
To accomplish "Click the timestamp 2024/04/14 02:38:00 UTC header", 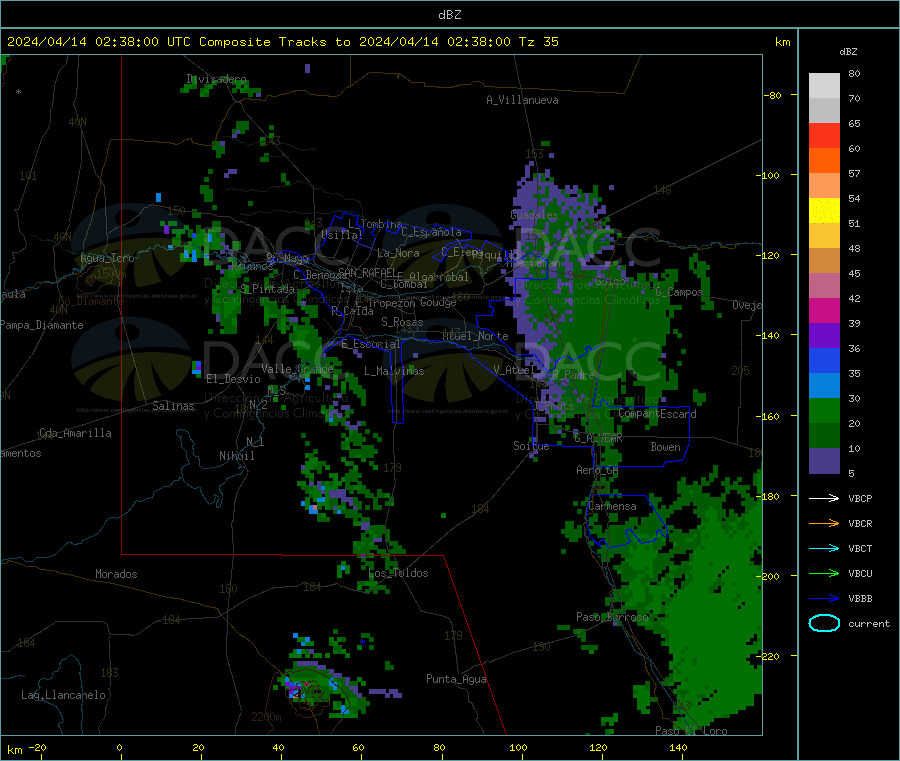I will point(99,42).
